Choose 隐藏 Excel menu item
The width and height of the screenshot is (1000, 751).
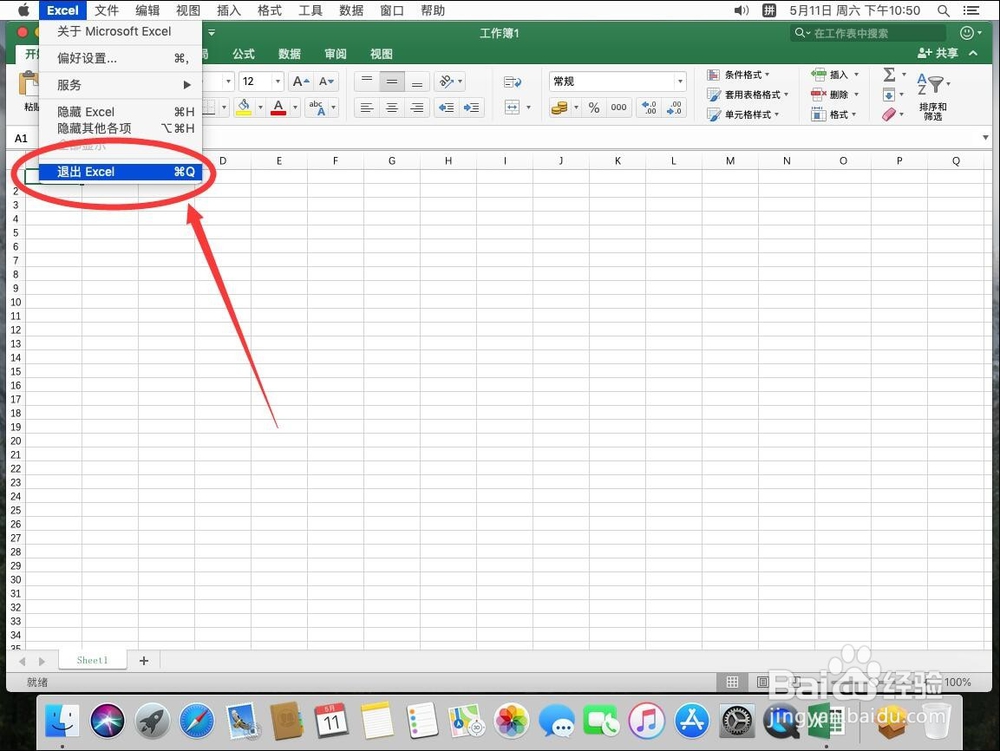[121, 112]
